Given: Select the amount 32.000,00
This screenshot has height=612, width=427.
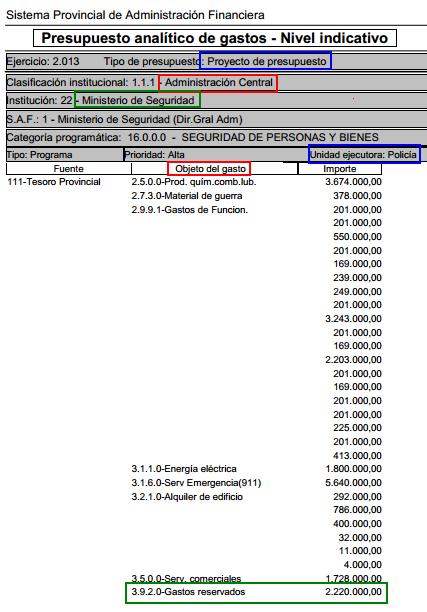Looking at the screenshot, I should 360,537.
